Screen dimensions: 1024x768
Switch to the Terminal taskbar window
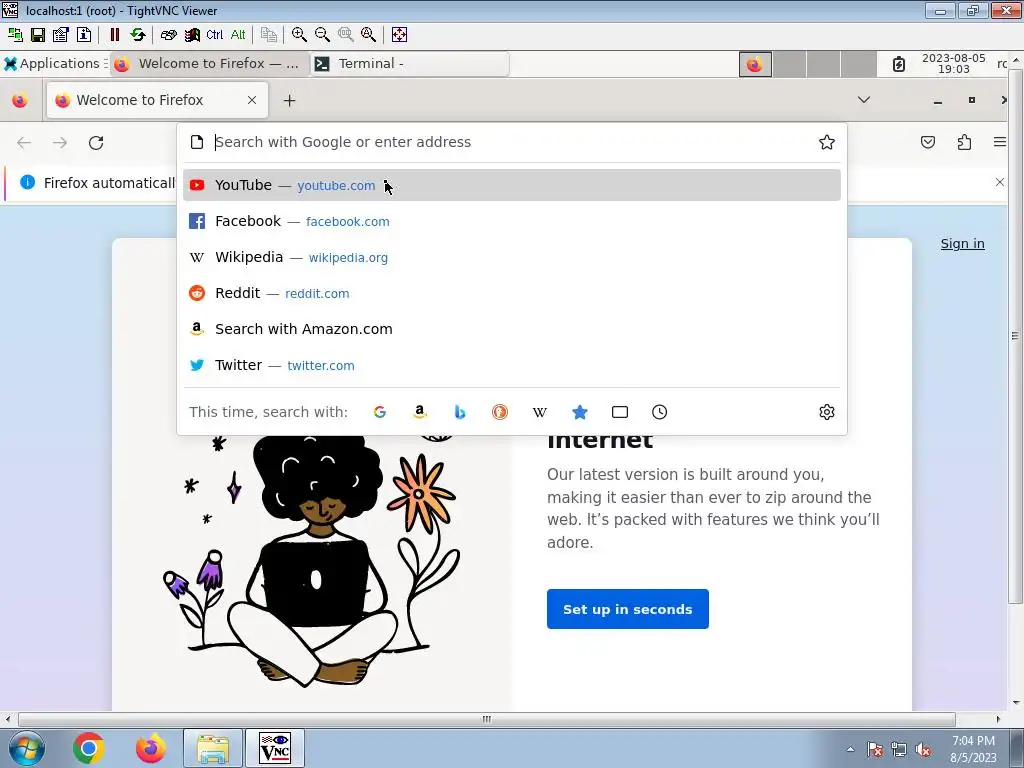[409, 63]
